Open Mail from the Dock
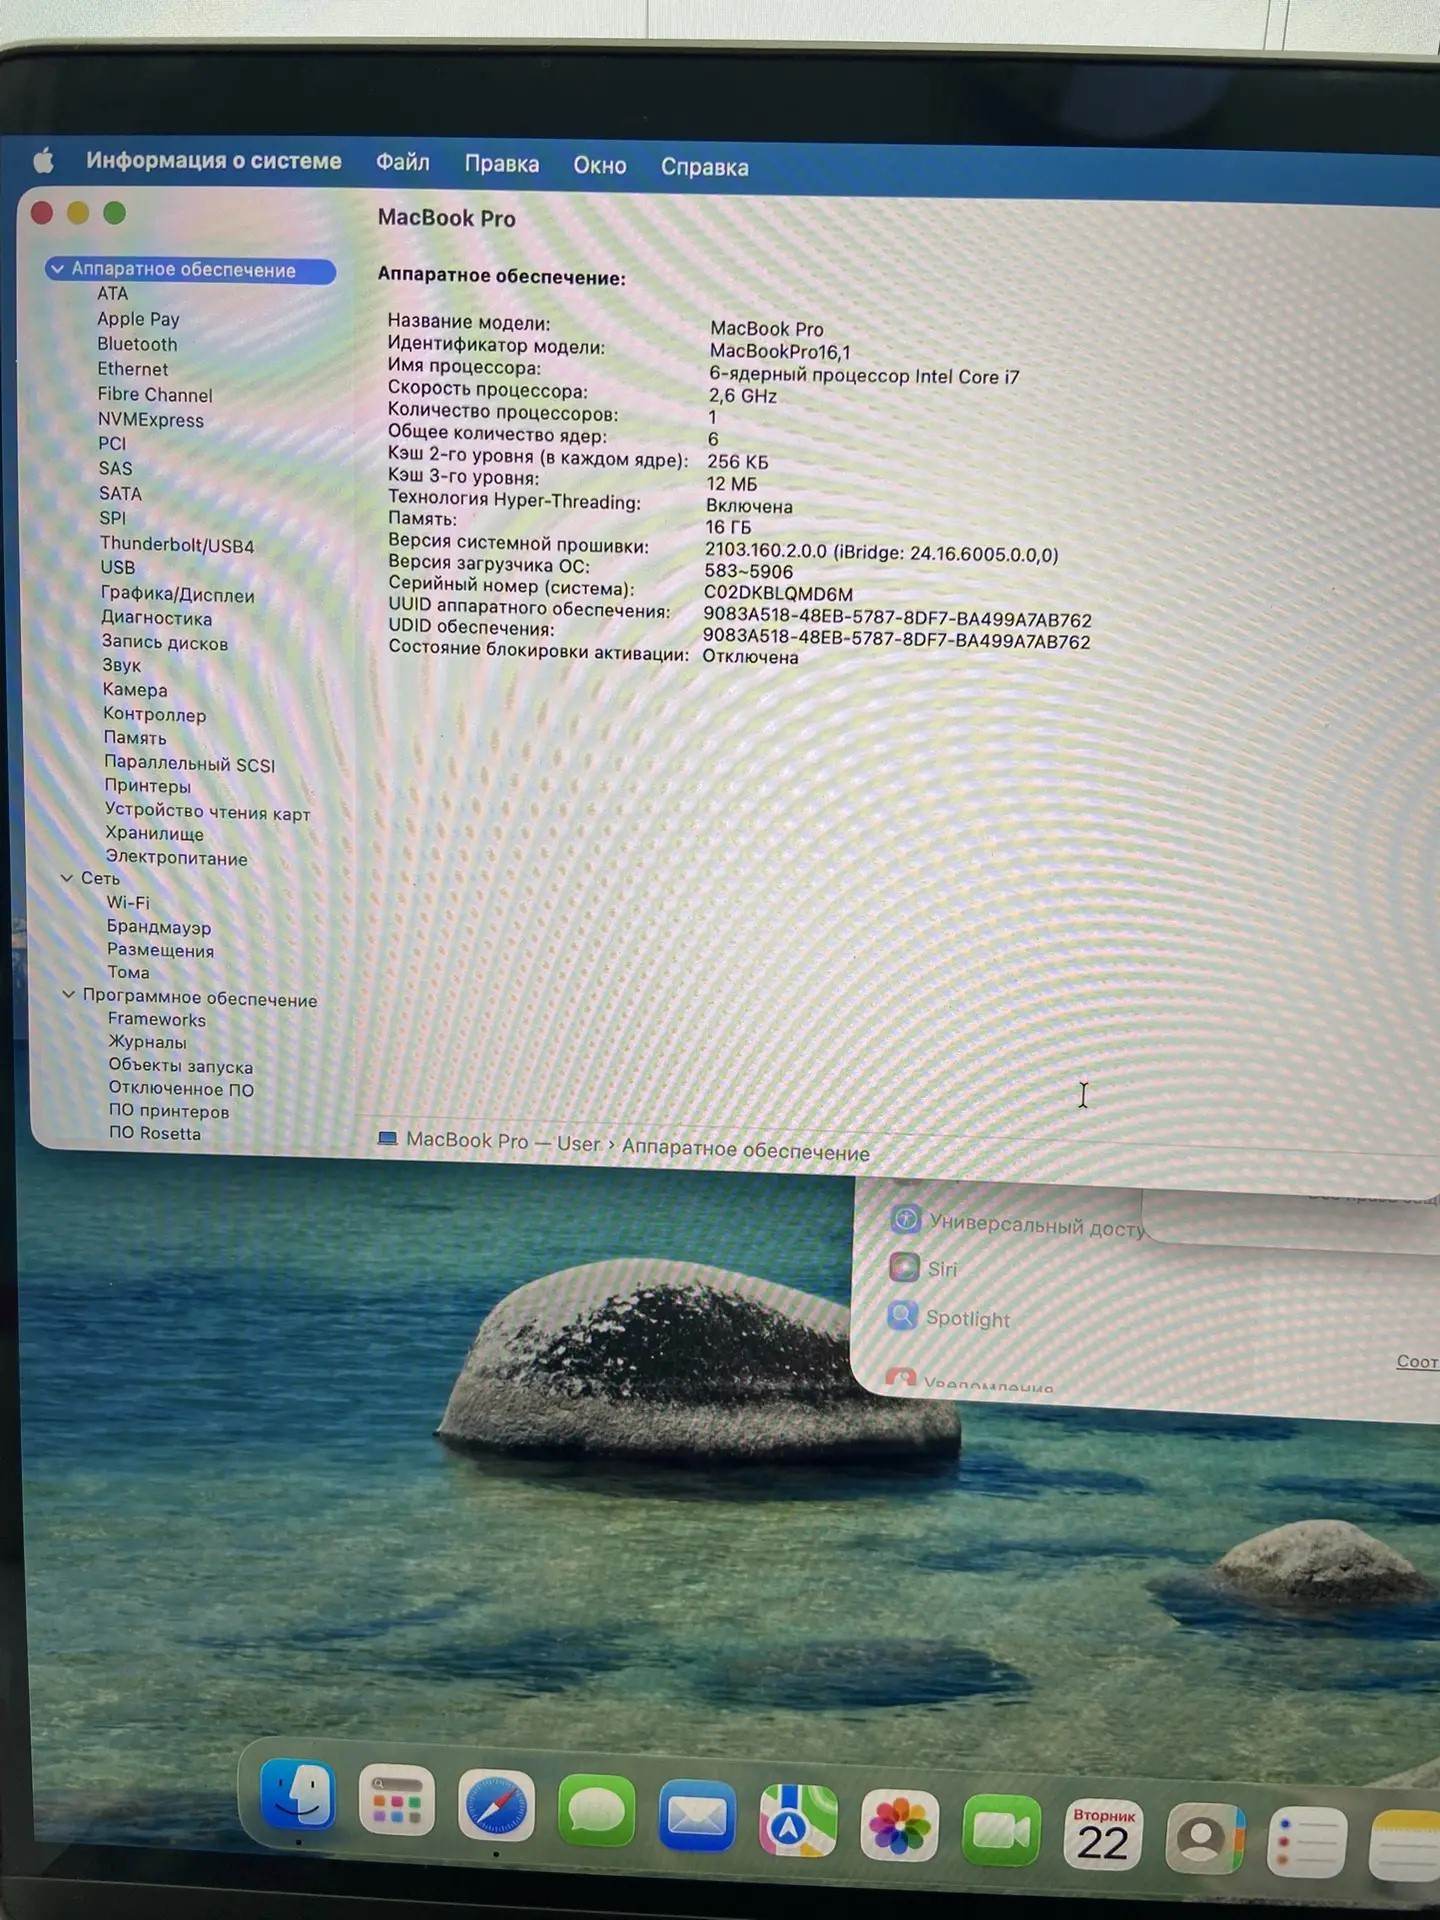The image size is (1440, 1920). (x=697, y=1816)
